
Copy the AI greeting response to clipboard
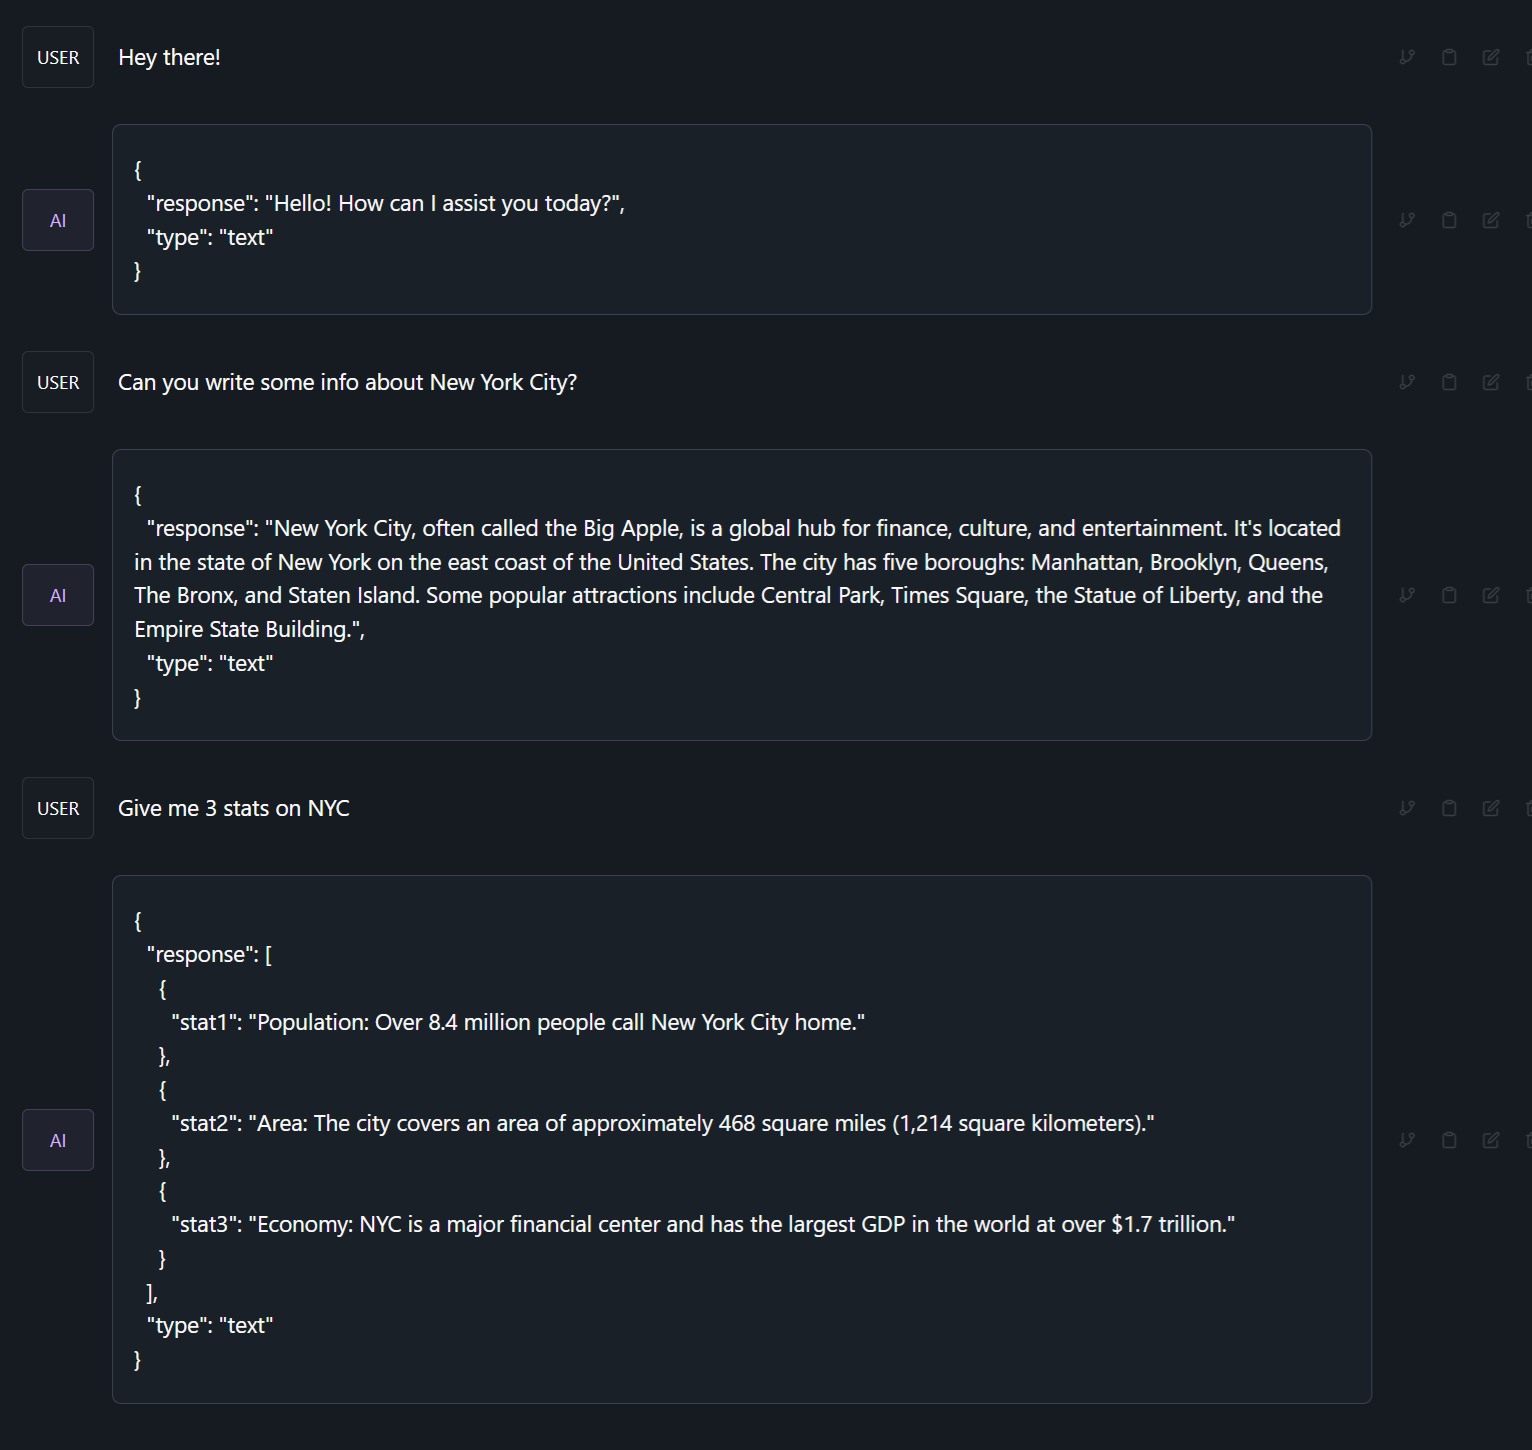pyautogui.click(x=1449, y=220)
